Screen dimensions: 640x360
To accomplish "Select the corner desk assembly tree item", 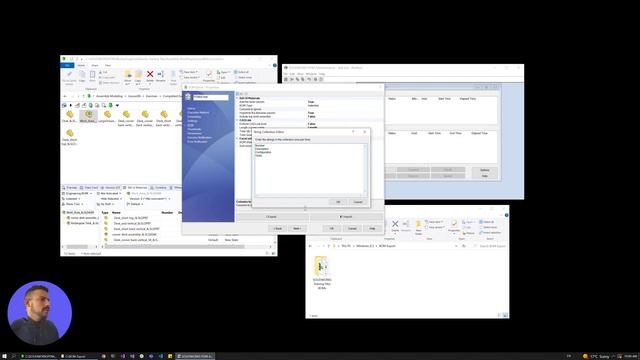I will point(82,218).
